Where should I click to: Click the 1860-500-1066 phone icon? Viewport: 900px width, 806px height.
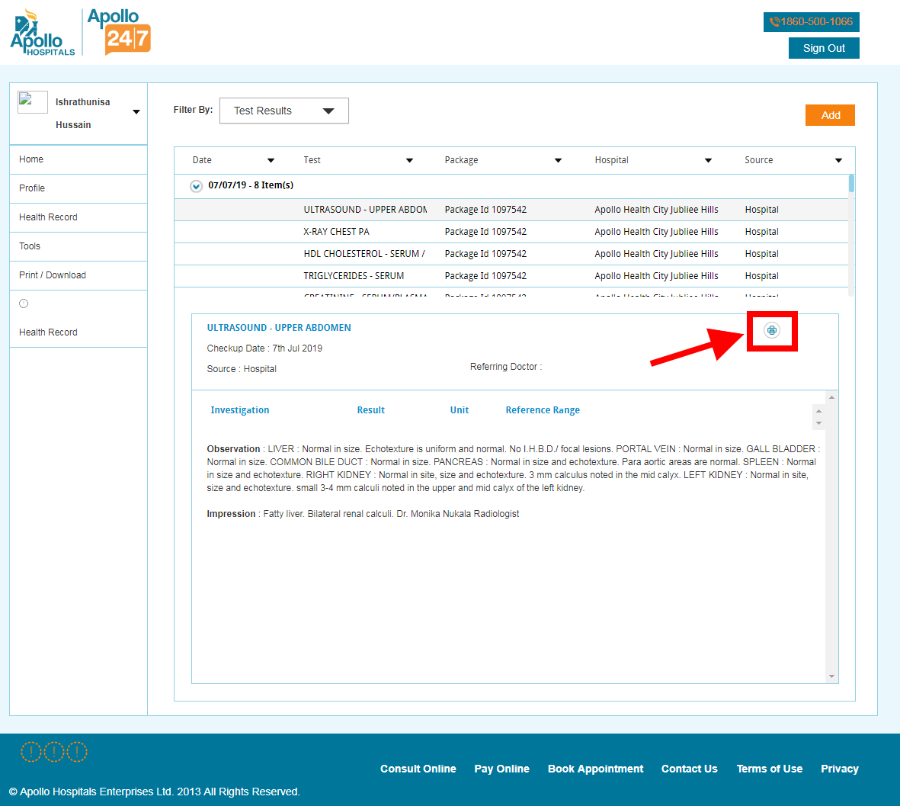tap(775, 21)
